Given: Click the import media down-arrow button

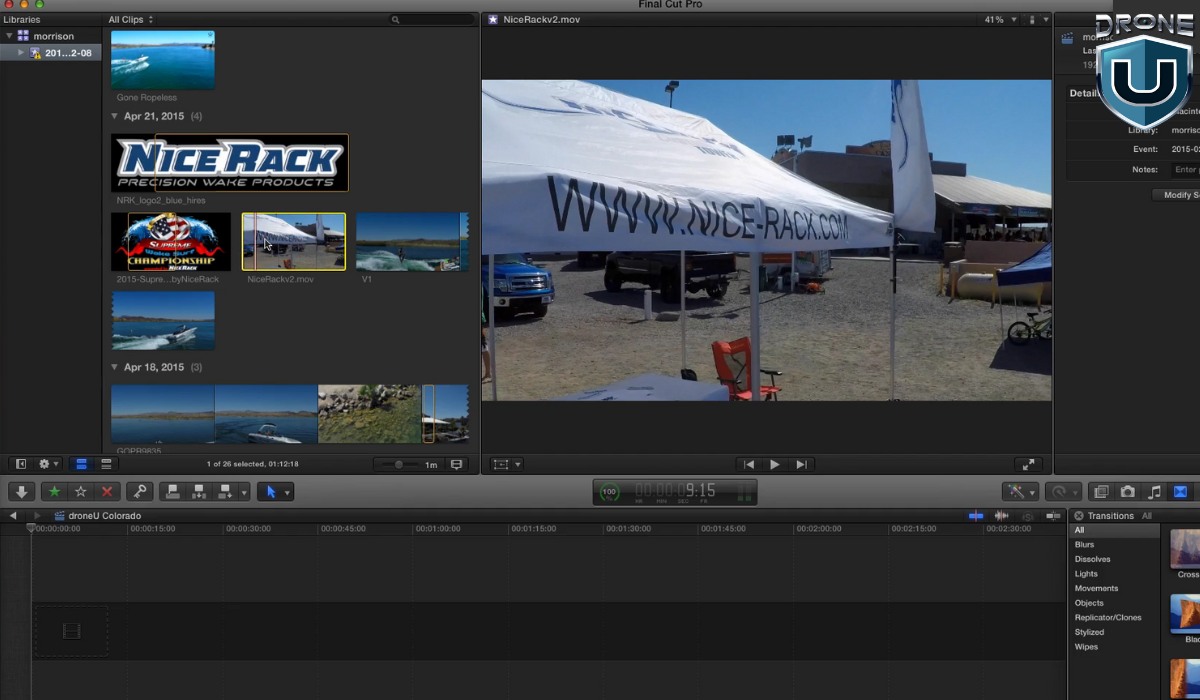Looking at the screenshot, I should pyautogui.click(x=22, y=492).
